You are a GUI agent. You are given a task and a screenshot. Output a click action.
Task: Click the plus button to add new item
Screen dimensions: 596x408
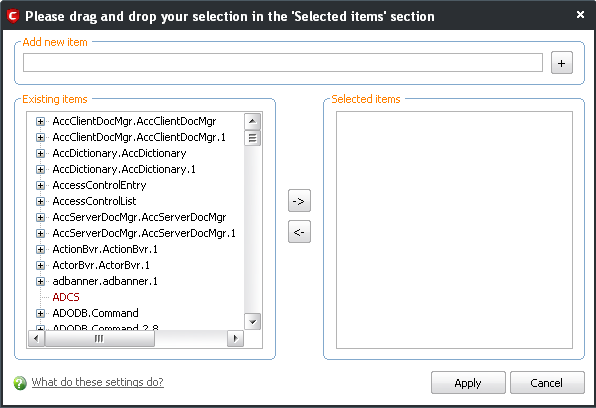[x=561, y=63]
